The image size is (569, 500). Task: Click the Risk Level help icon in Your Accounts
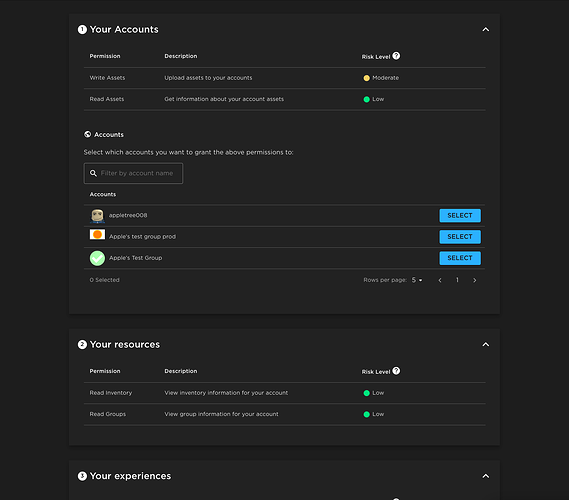tap(396, 56)
